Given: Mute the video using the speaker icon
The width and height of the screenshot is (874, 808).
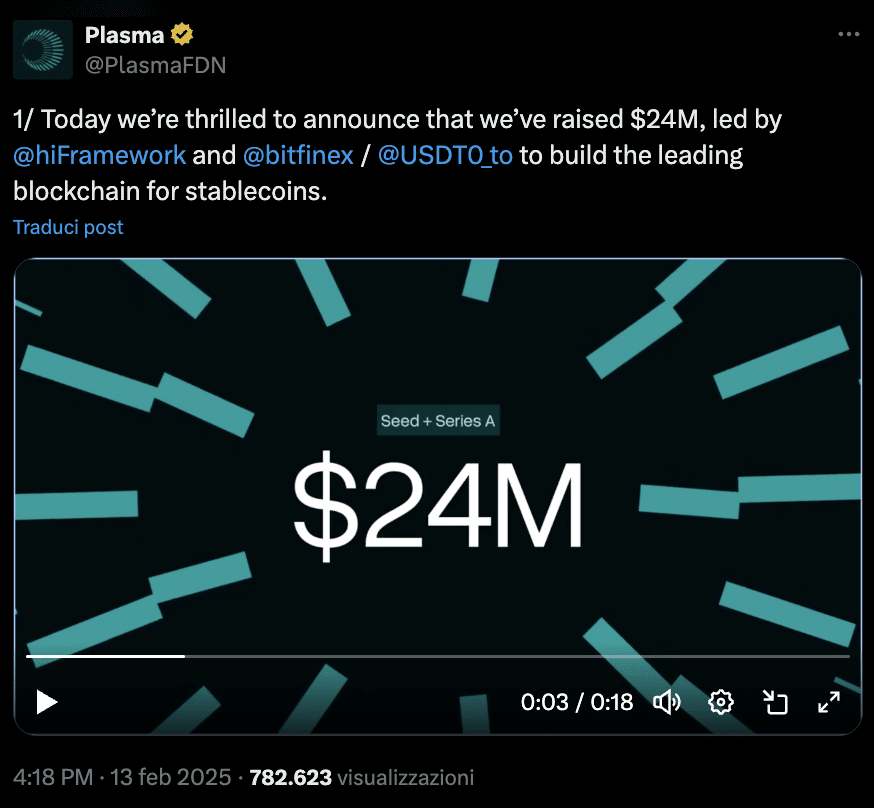Looking at the screenshot, I should coord(667,702).
